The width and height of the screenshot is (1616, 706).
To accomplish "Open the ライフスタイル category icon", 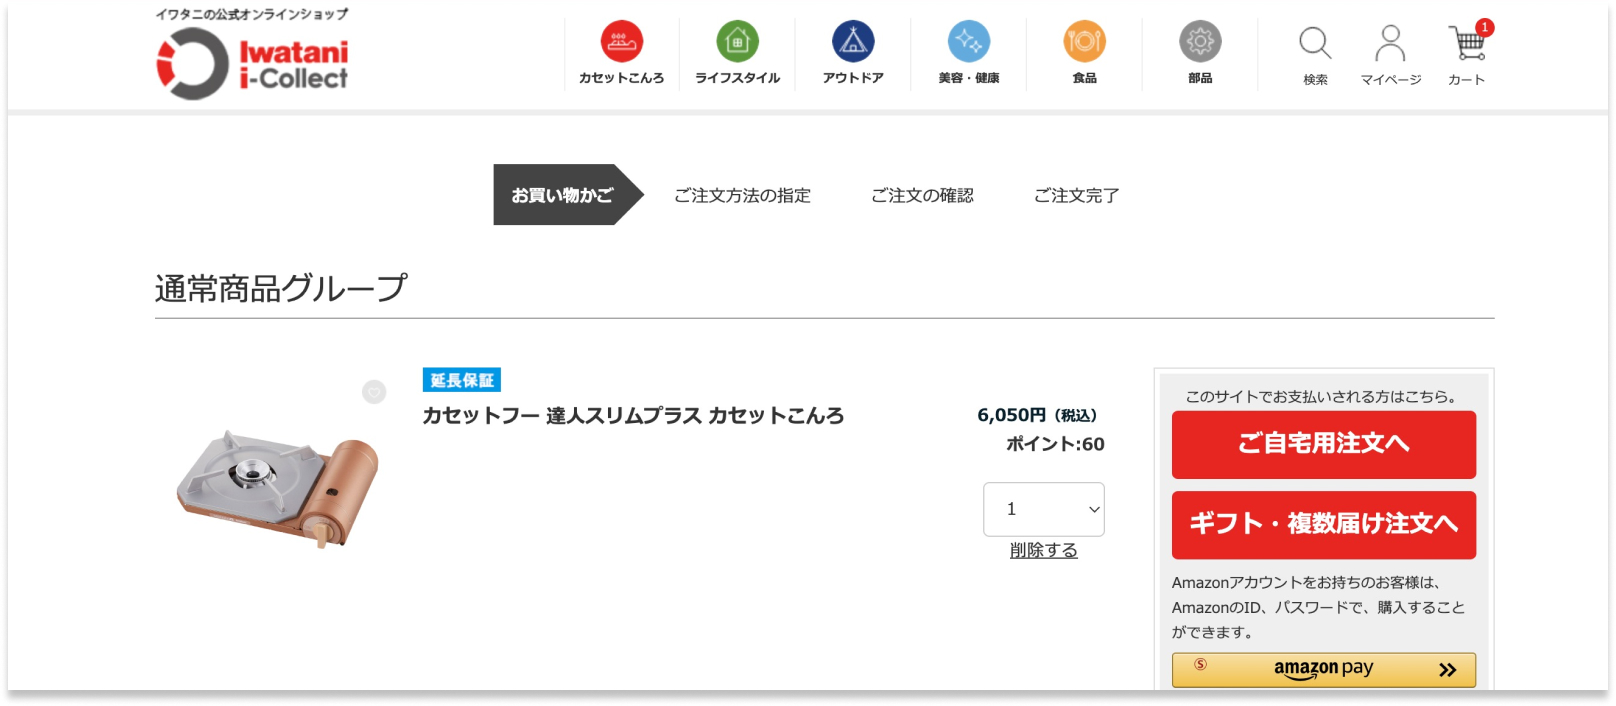I will coord(737,42).
